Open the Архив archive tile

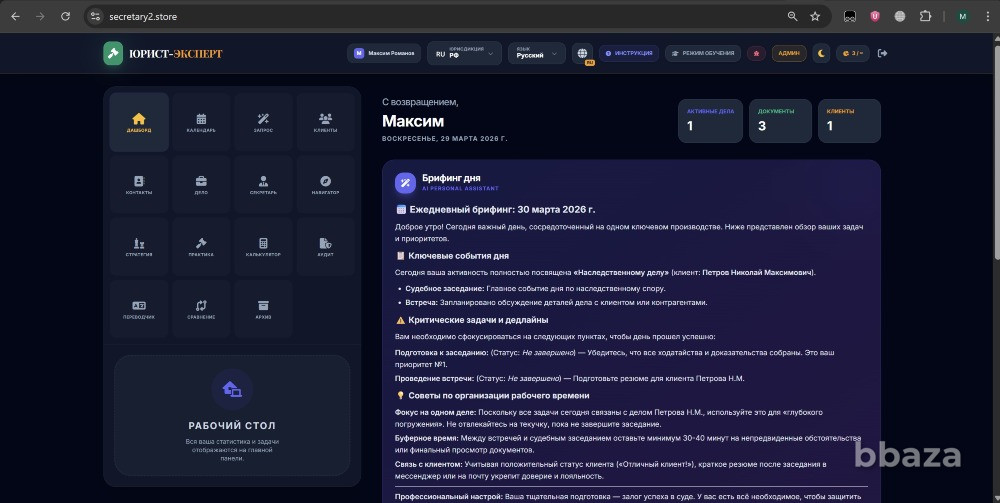coord(263,309)
